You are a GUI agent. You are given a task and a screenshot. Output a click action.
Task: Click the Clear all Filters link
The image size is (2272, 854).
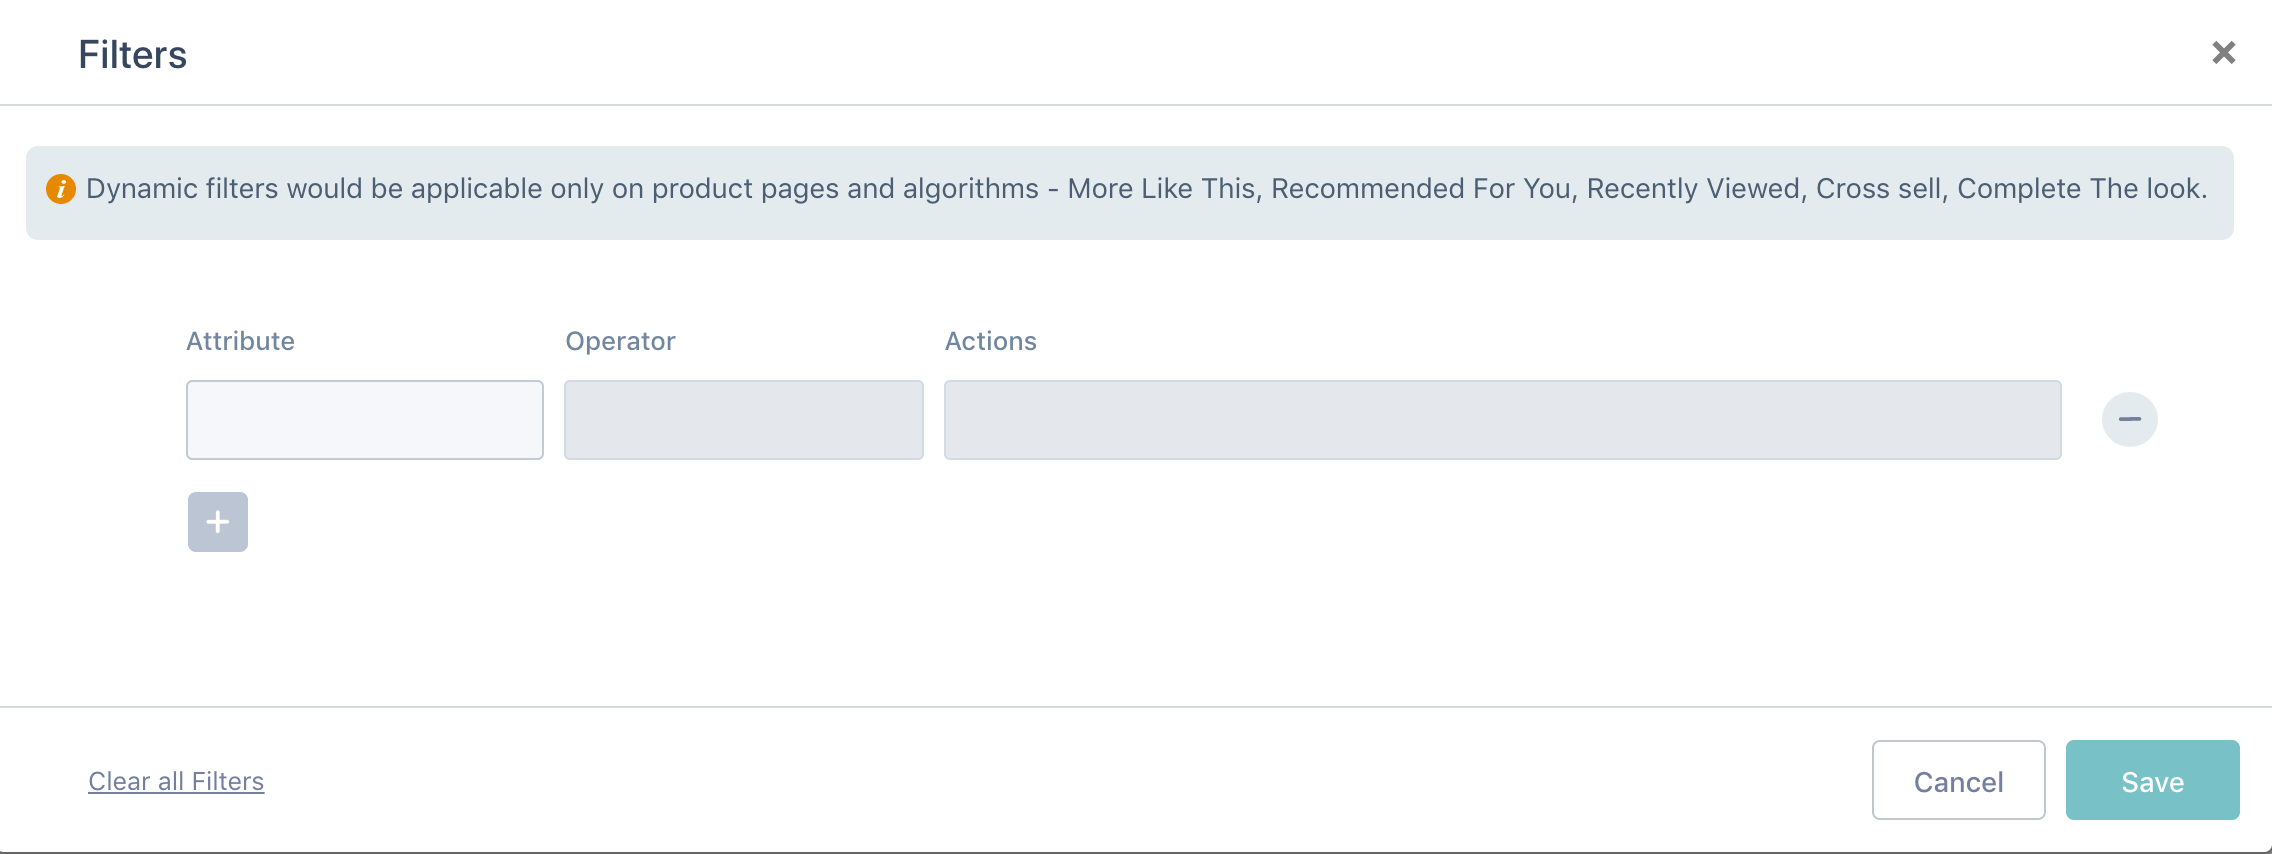coord(176,781)
